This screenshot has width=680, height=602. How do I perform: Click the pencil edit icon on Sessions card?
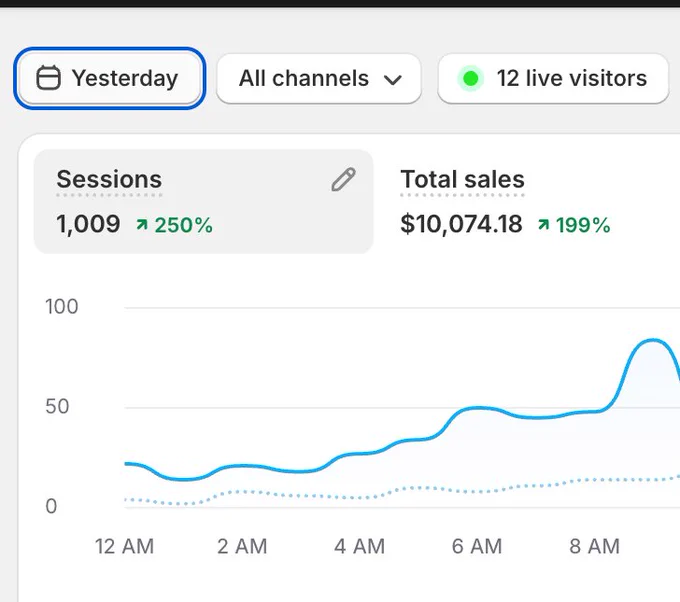click(343, 179)
